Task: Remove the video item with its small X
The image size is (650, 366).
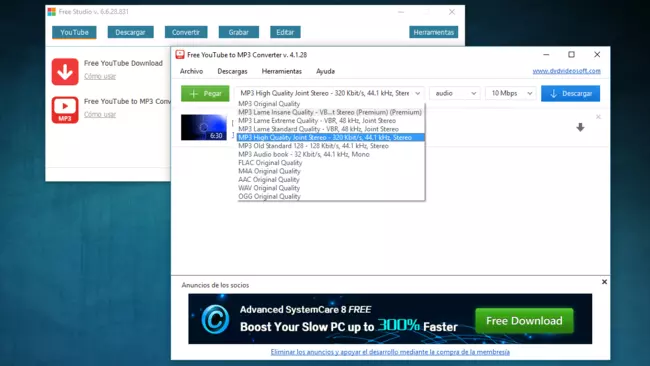Action: (x=598, y=117)
